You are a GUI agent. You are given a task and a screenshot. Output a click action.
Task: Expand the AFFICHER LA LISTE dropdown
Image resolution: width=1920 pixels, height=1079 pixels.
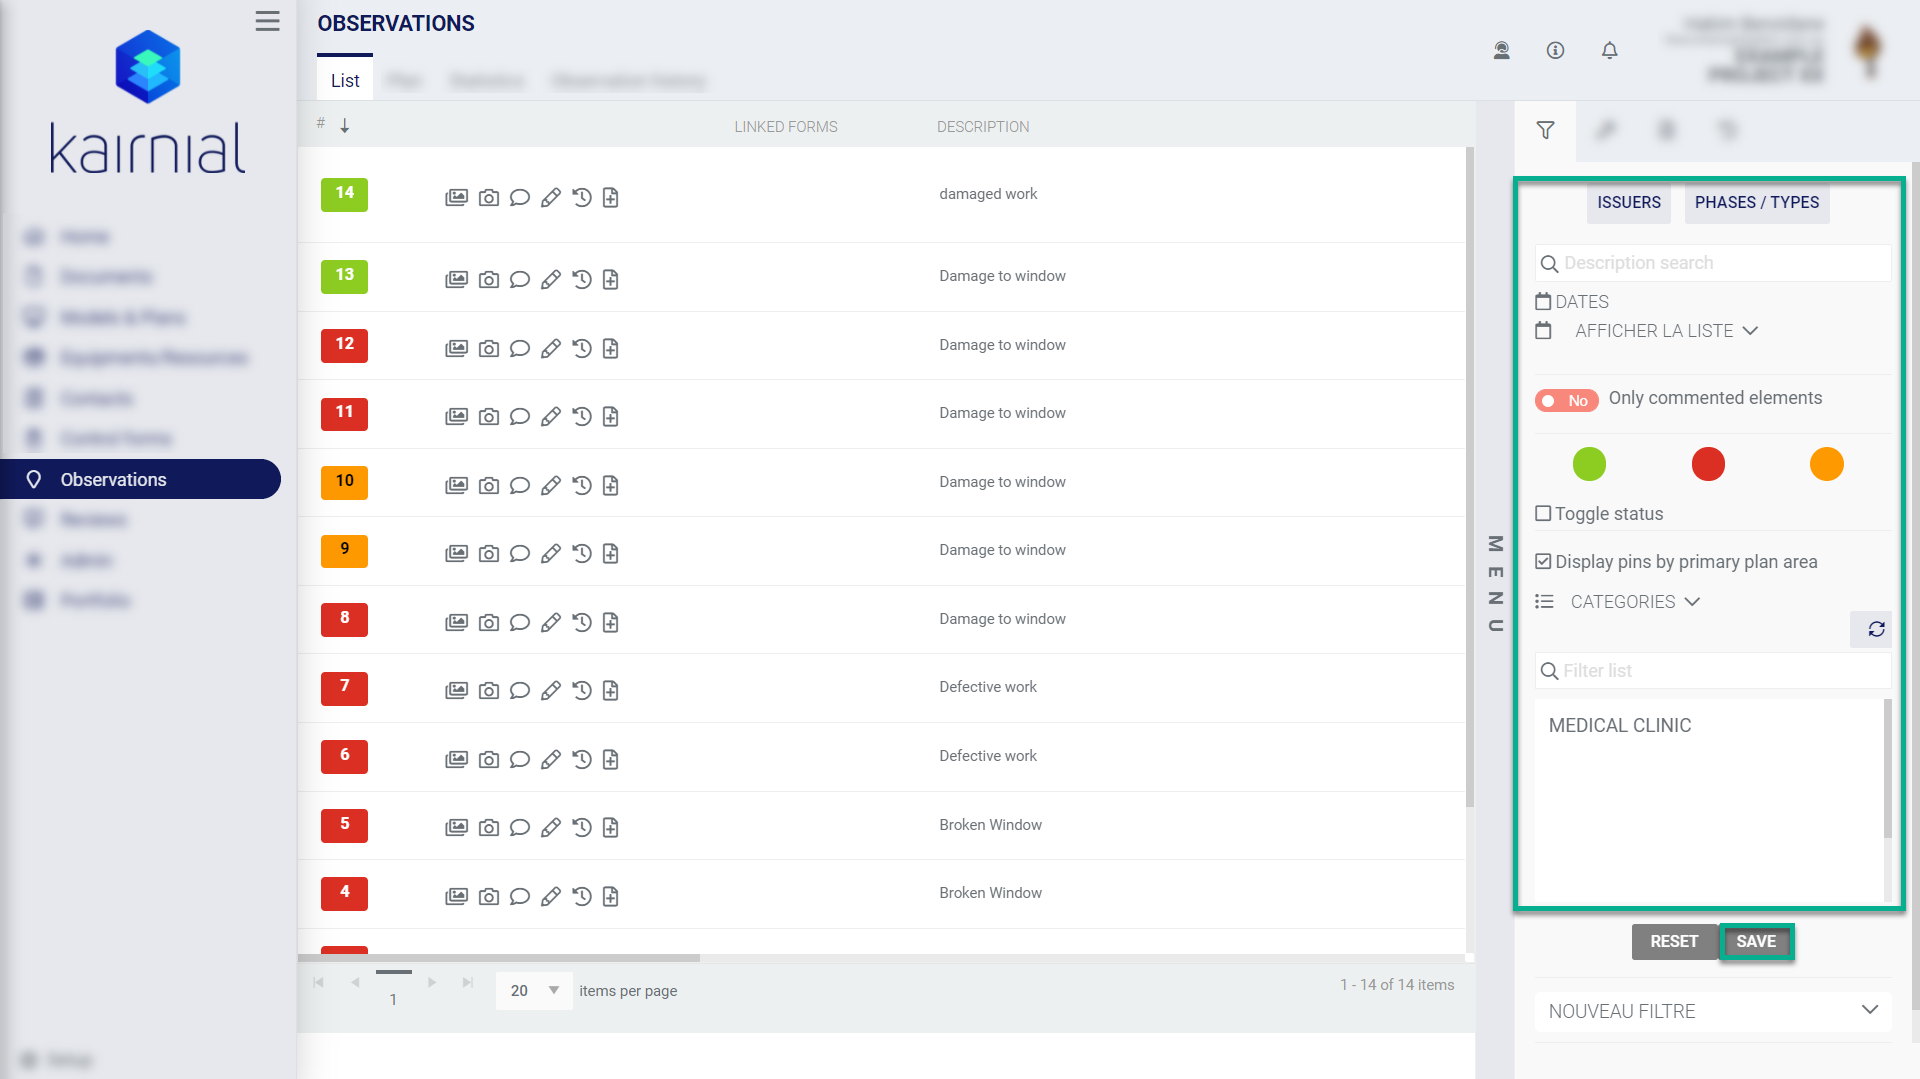1665,331
